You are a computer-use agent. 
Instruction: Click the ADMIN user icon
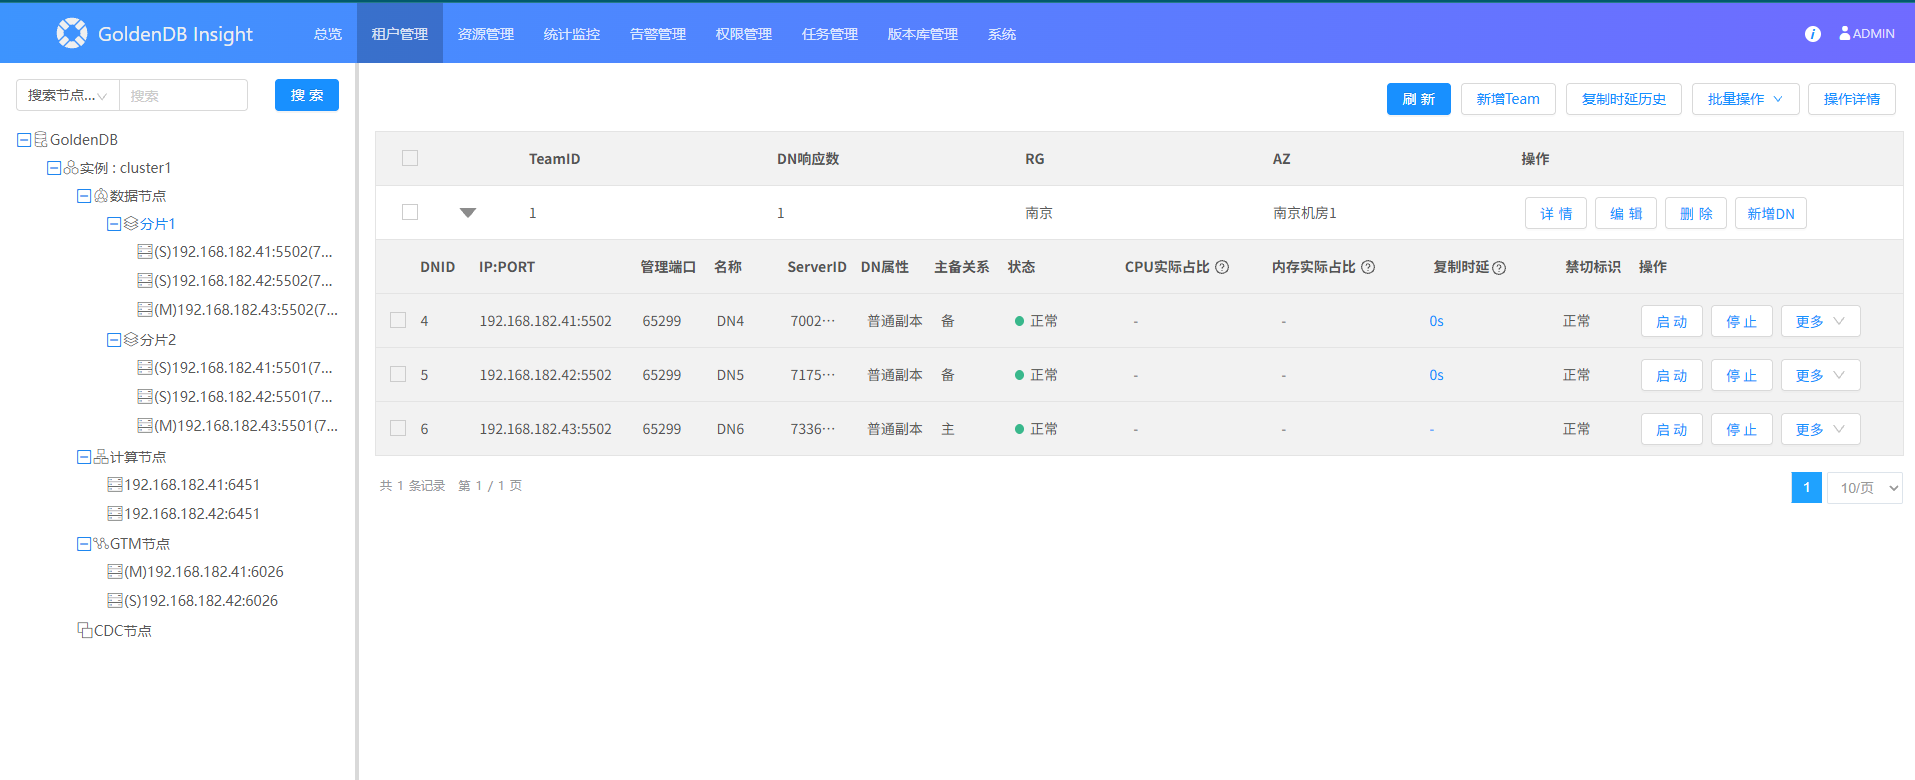pyautogui.click(x=1845, y=33)
